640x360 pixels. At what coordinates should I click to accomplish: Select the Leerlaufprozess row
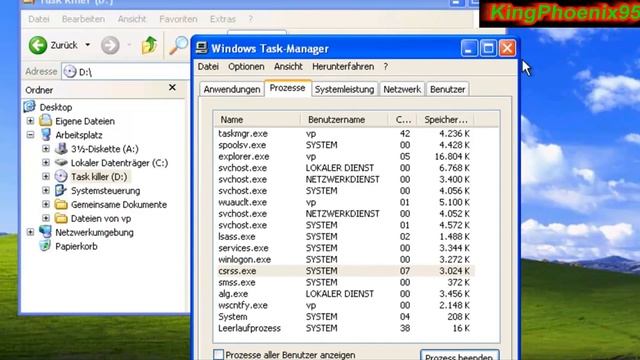[x=344, y=328]
